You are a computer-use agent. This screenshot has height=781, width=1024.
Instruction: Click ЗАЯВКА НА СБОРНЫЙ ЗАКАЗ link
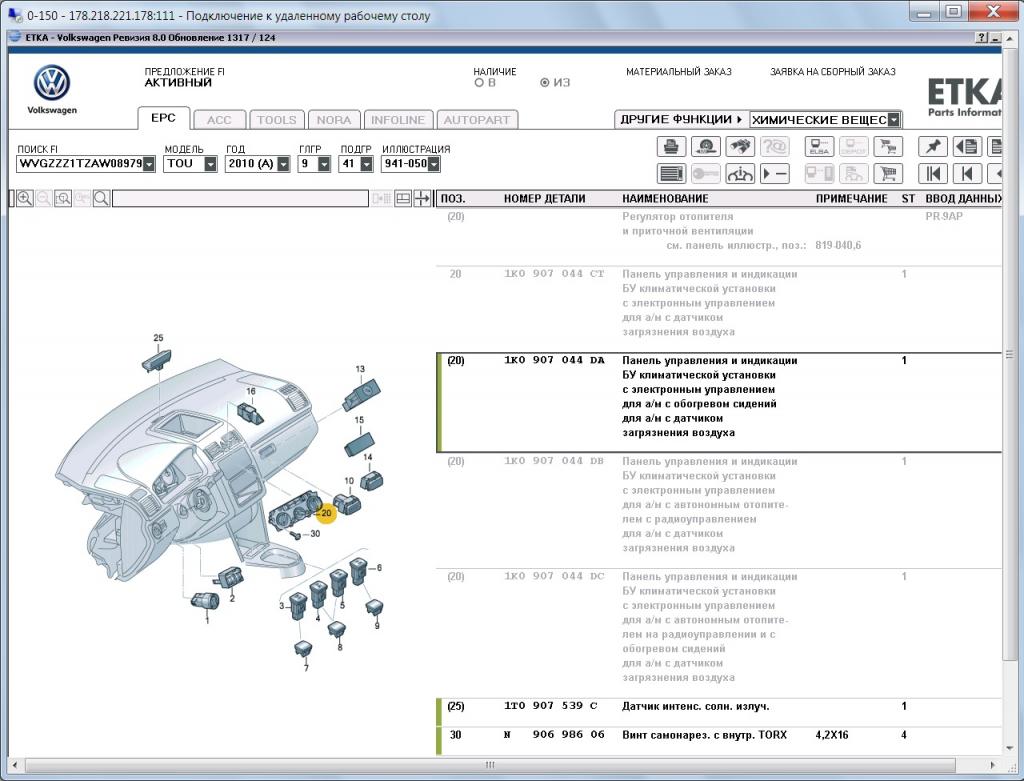(833, 72)
